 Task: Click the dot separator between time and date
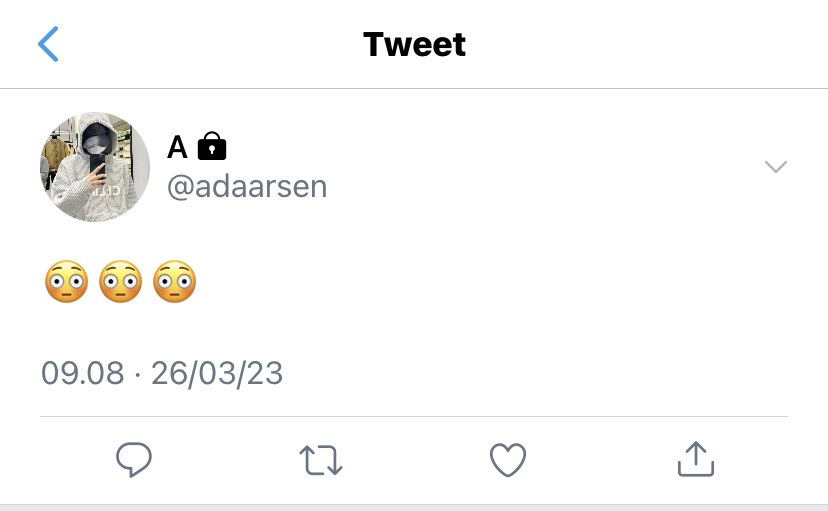138,374
